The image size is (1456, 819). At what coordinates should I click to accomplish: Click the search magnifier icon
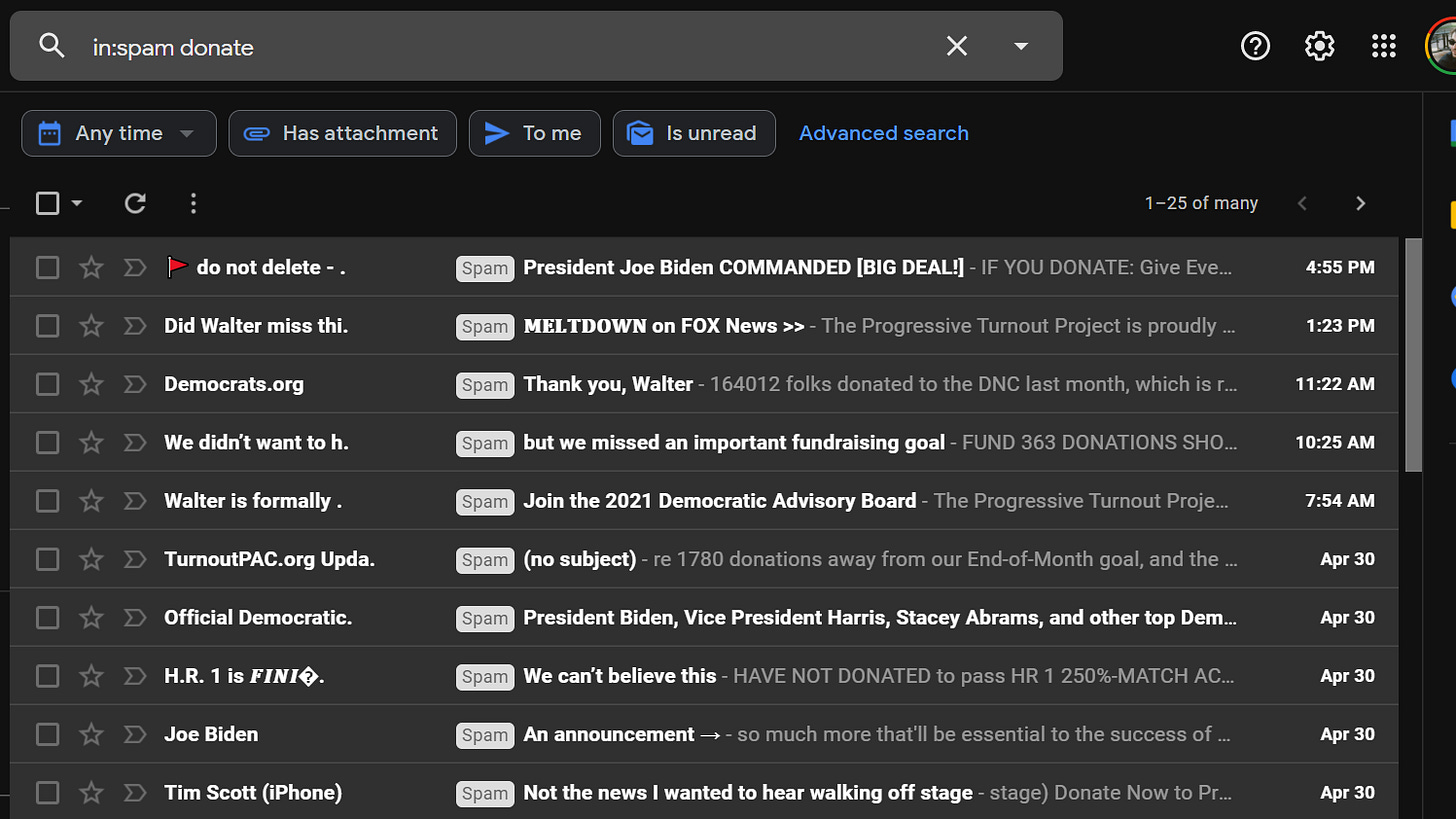click(x=51, y=46)
